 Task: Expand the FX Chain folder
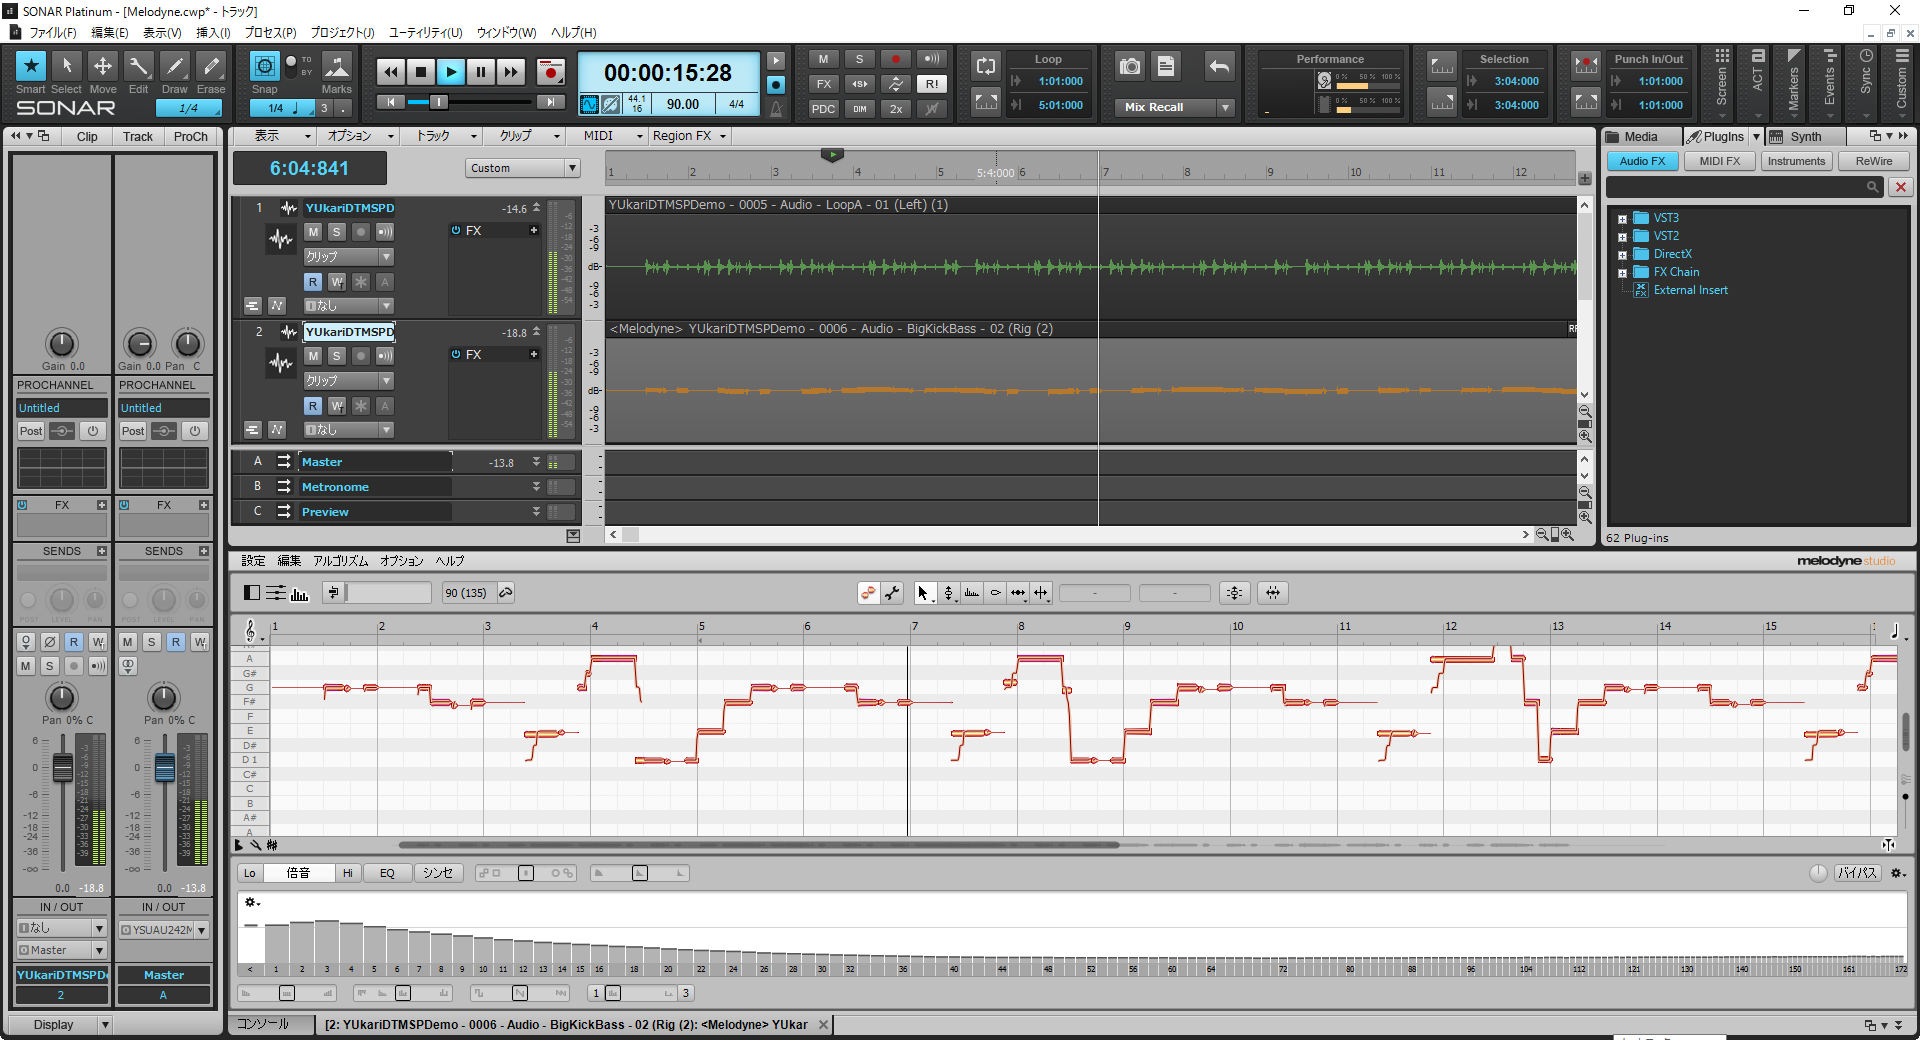tap(1622, 273)
